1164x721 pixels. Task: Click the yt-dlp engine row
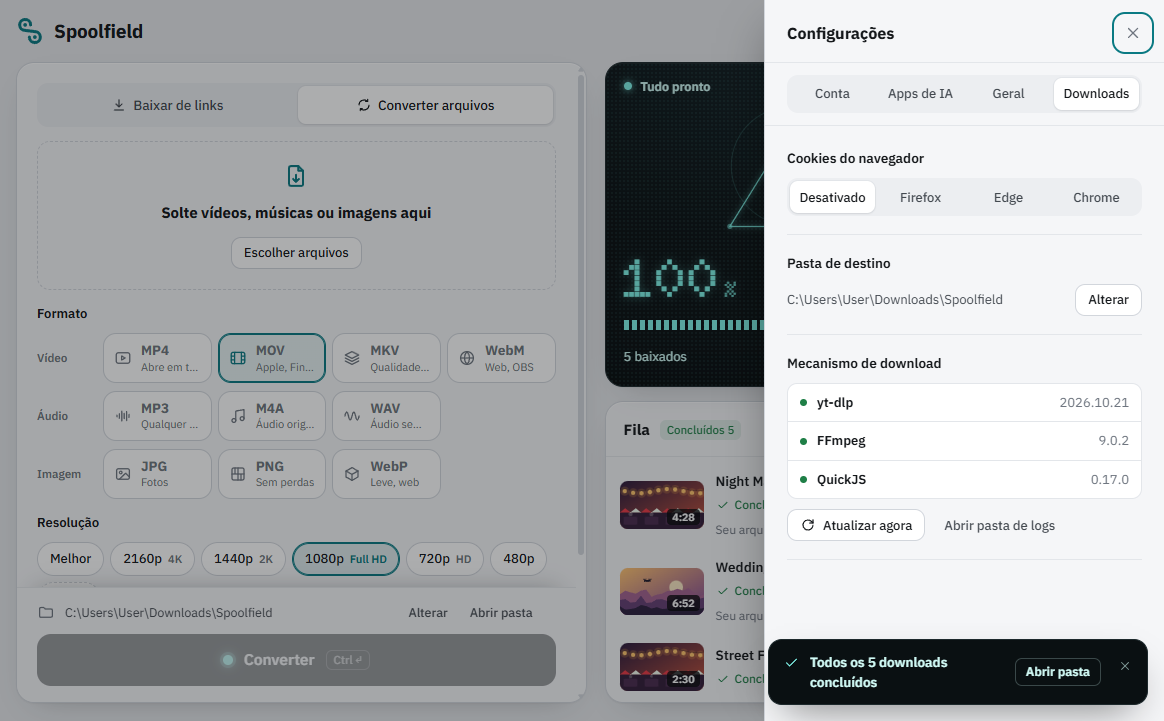point(964,402)
